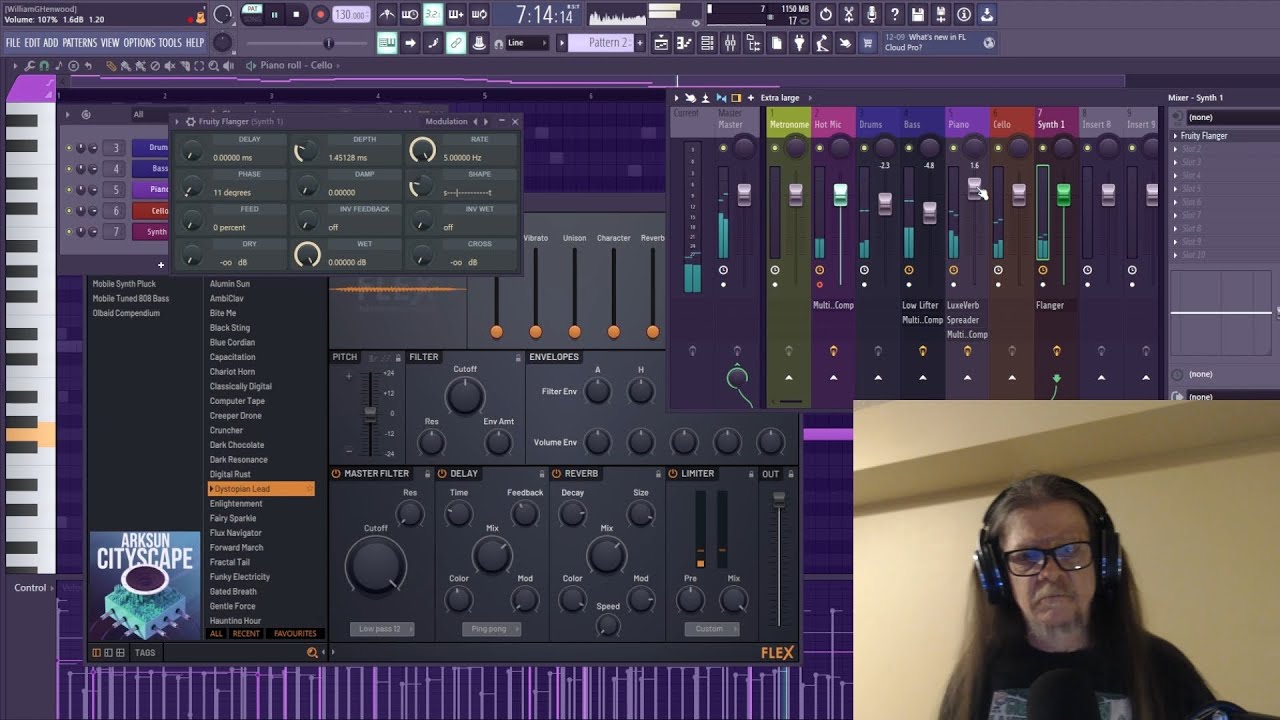Screen dimensions: 1280x720
Task: Click the Save project floppy icon
Action: tap(918, 15)
